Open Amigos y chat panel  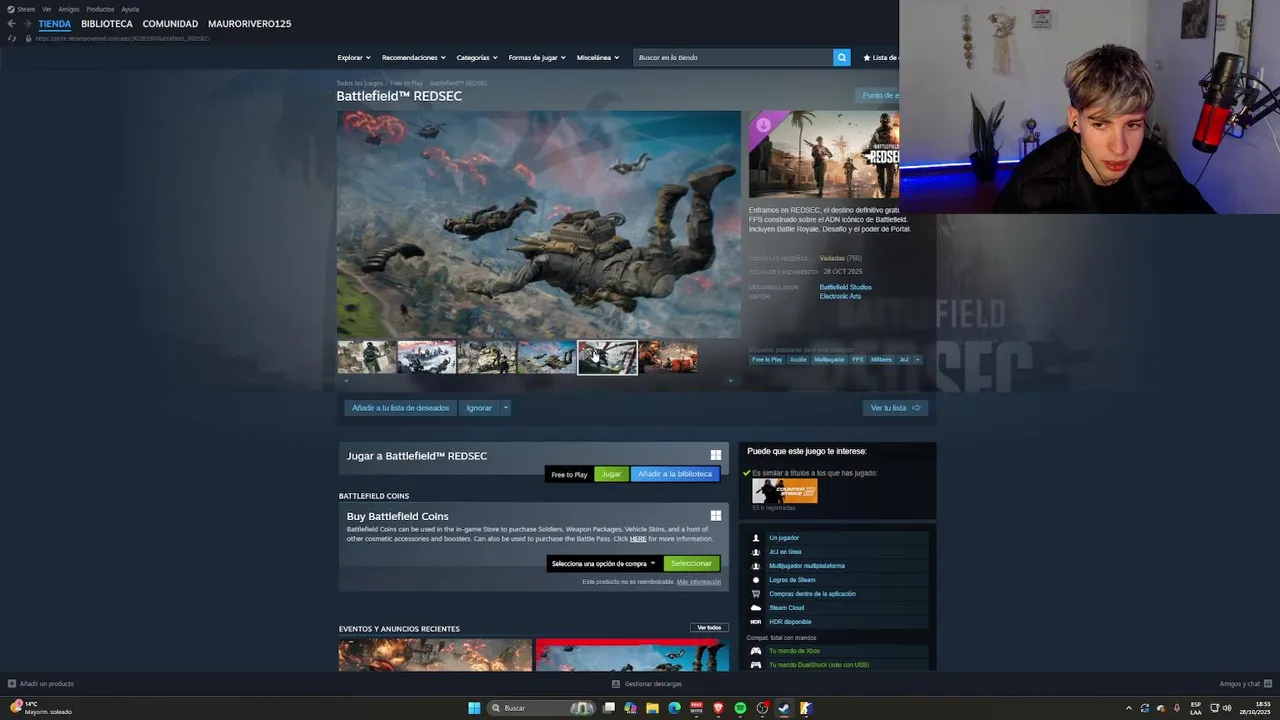tap(1245, 684)
